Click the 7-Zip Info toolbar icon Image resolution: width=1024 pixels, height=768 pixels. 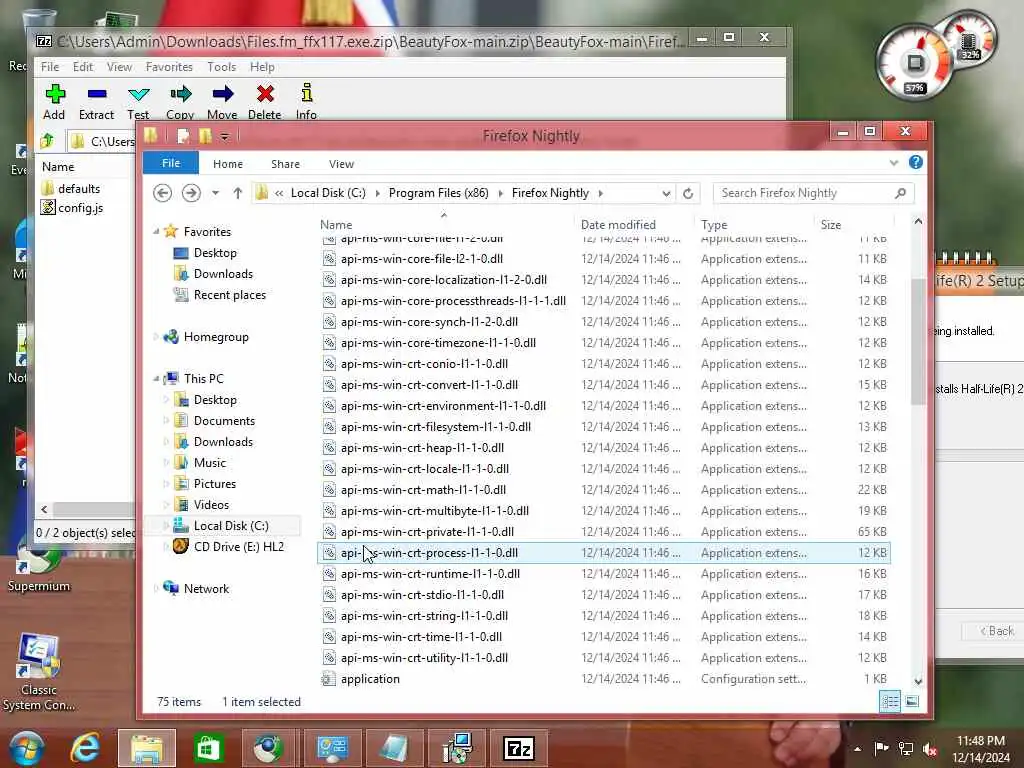point(306,93)
